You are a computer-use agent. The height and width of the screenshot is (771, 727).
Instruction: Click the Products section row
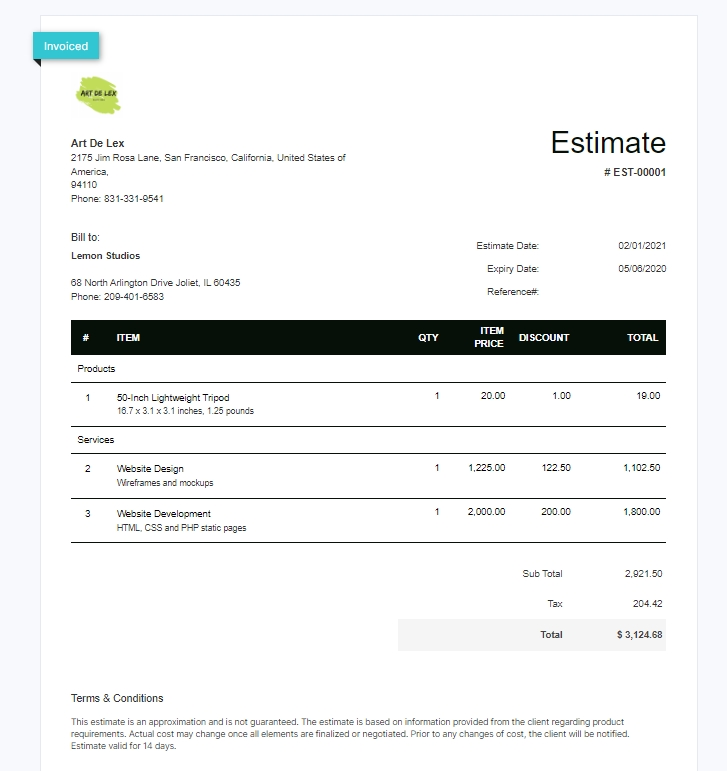point(368,369)
